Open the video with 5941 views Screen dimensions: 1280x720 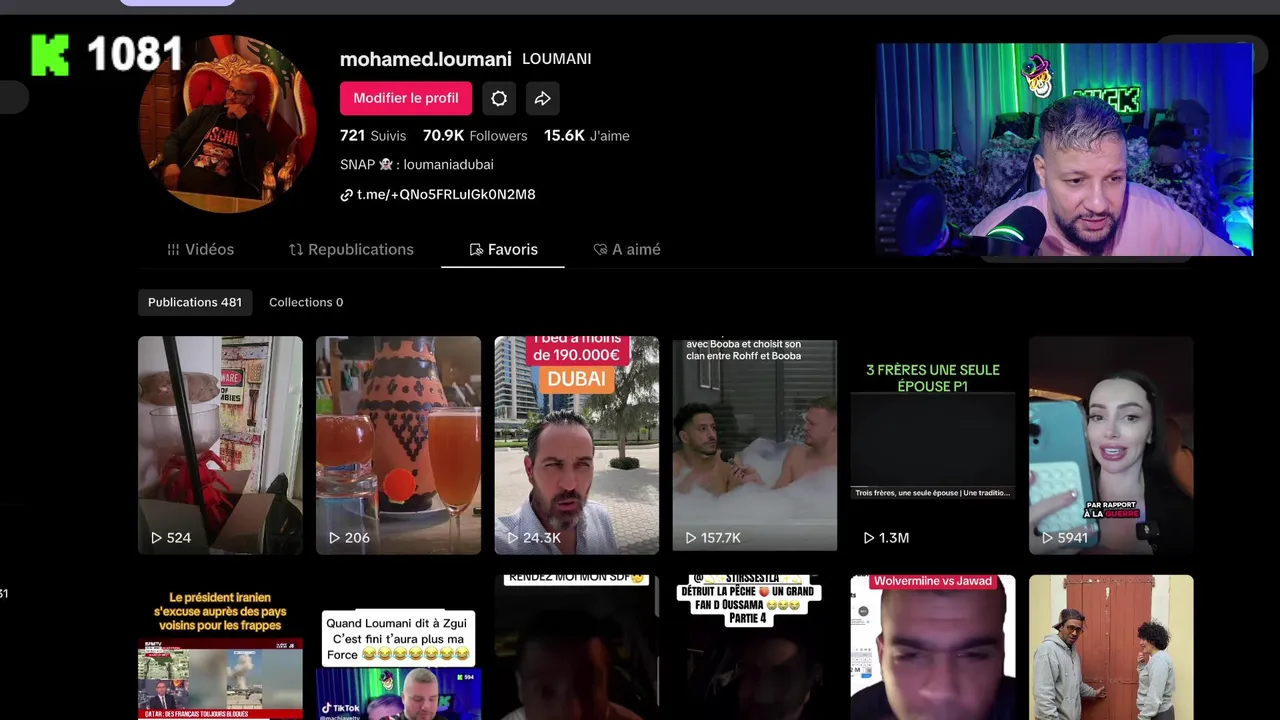click(1111, 445)
